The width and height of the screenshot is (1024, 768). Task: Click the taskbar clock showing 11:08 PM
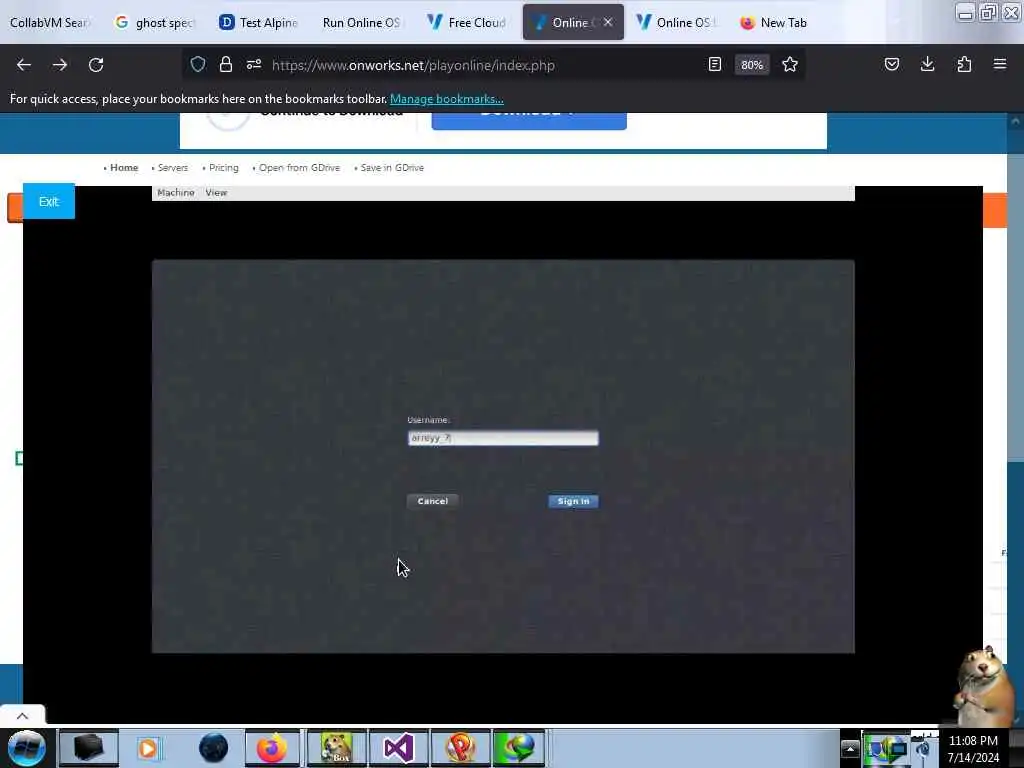(973, 748)
